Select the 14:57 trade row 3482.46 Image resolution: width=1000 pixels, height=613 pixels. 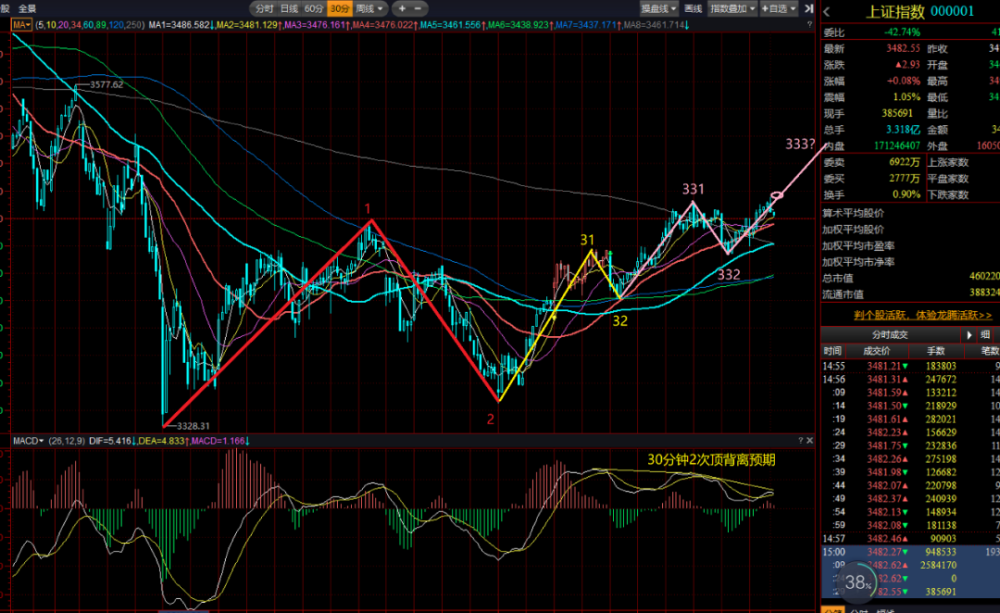[910, 539]
